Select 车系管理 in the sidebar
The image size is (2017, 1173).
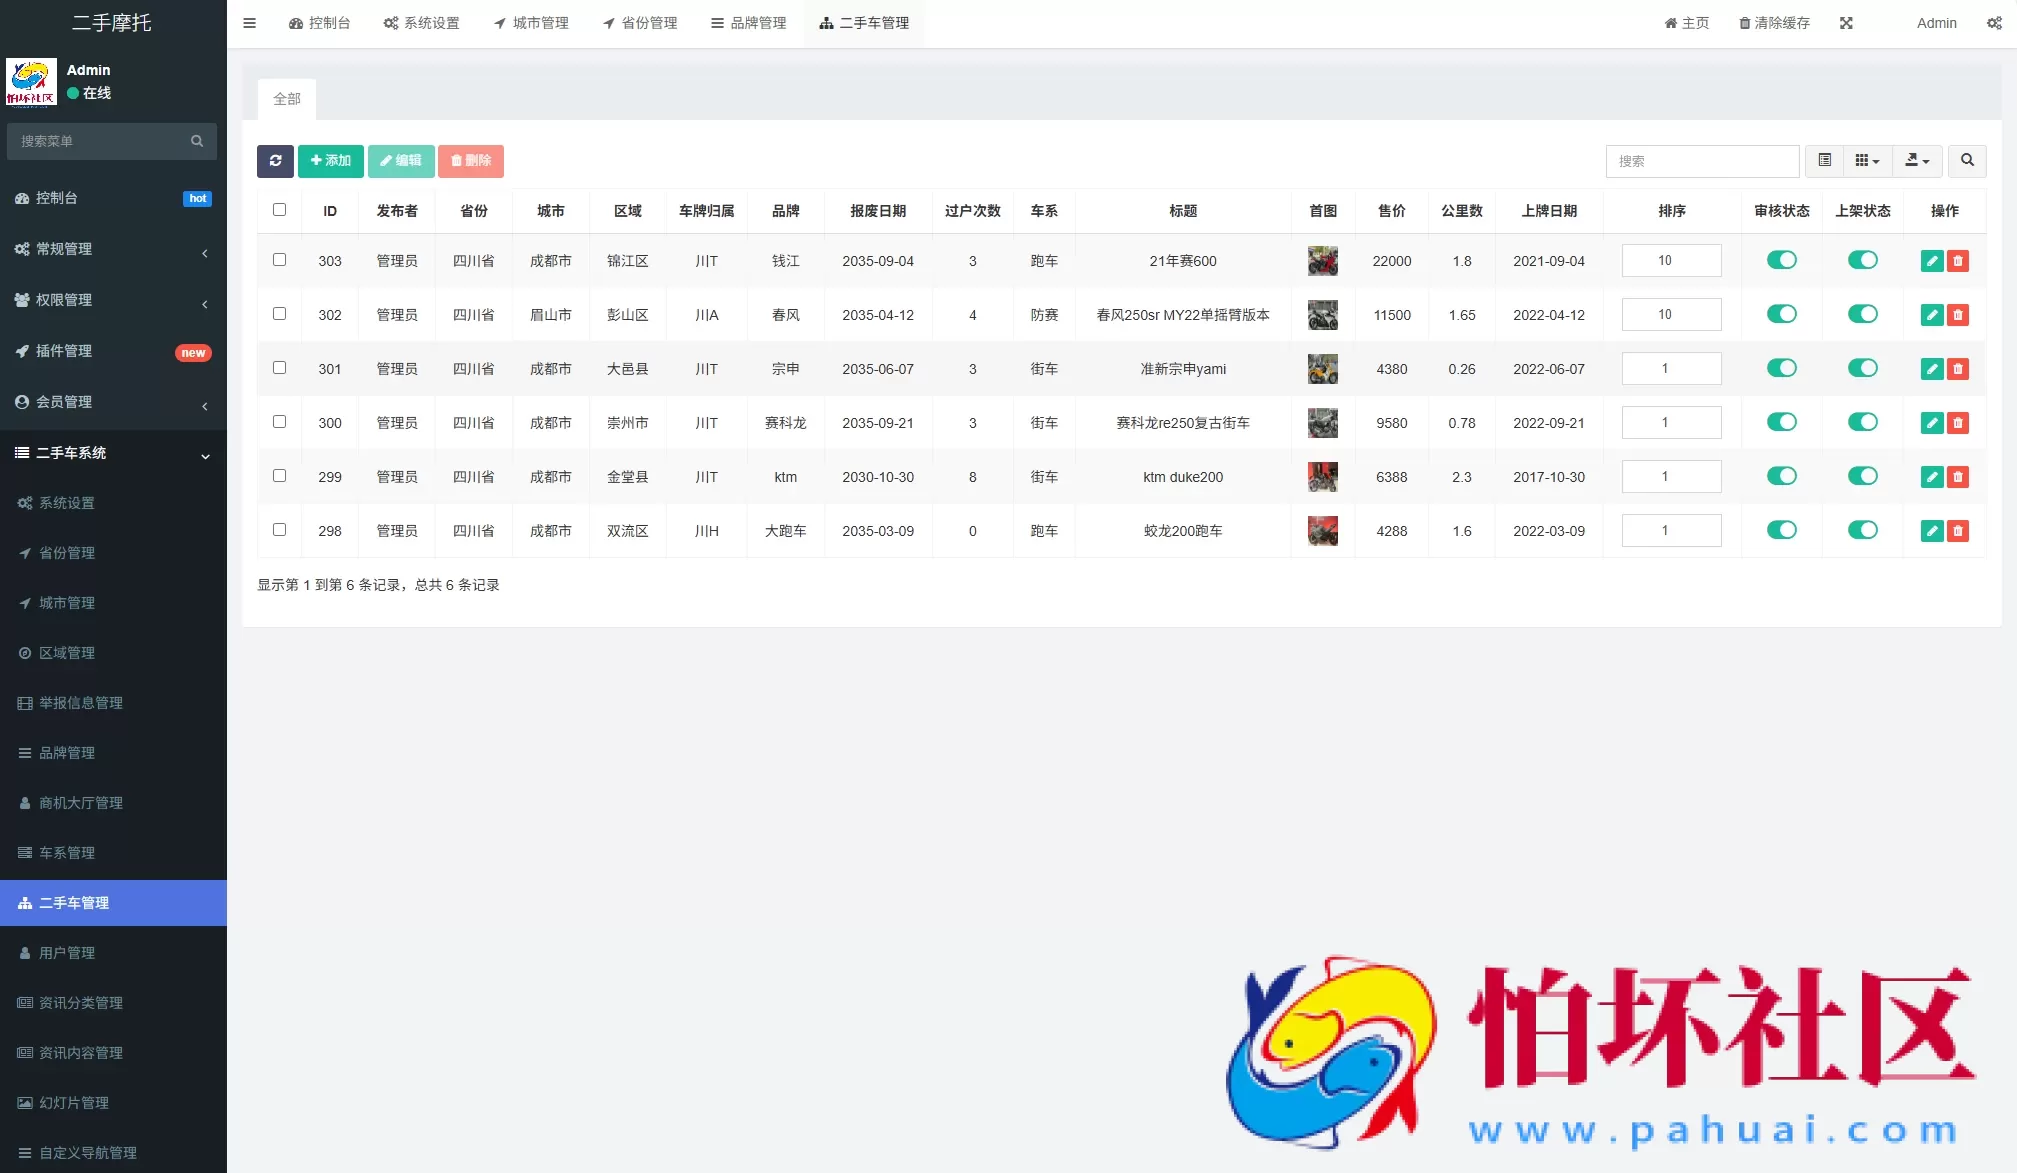coord(67,853)
